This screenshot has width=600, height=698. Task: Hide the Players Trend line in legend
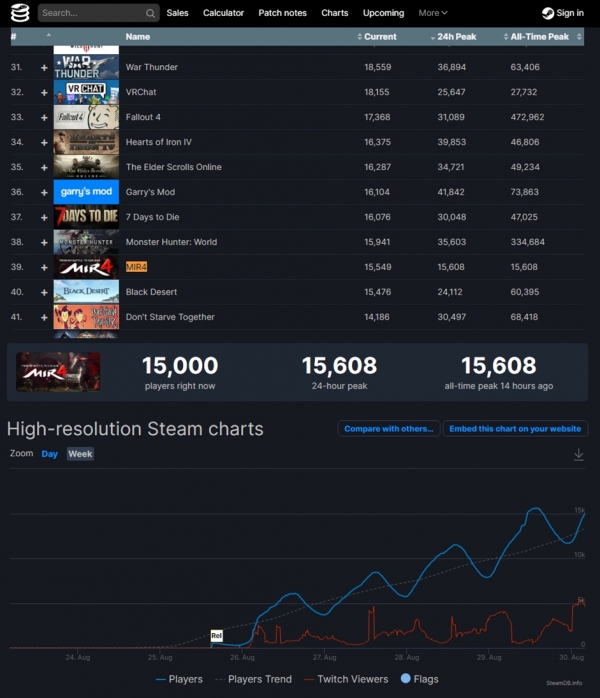(253, 679)
